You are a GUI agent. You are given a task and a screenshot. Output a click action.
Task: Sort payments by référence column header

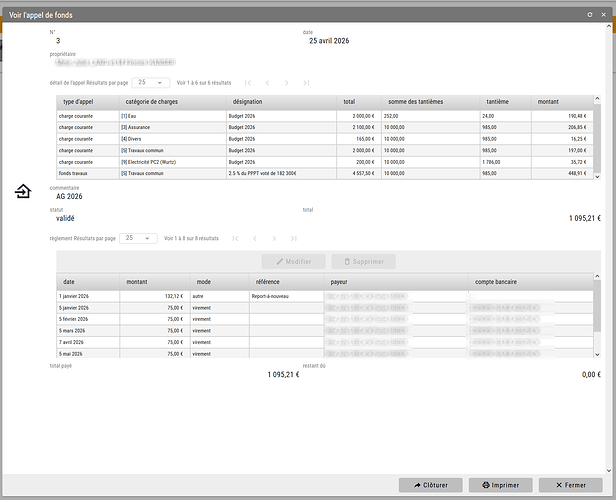pos(286,282)
